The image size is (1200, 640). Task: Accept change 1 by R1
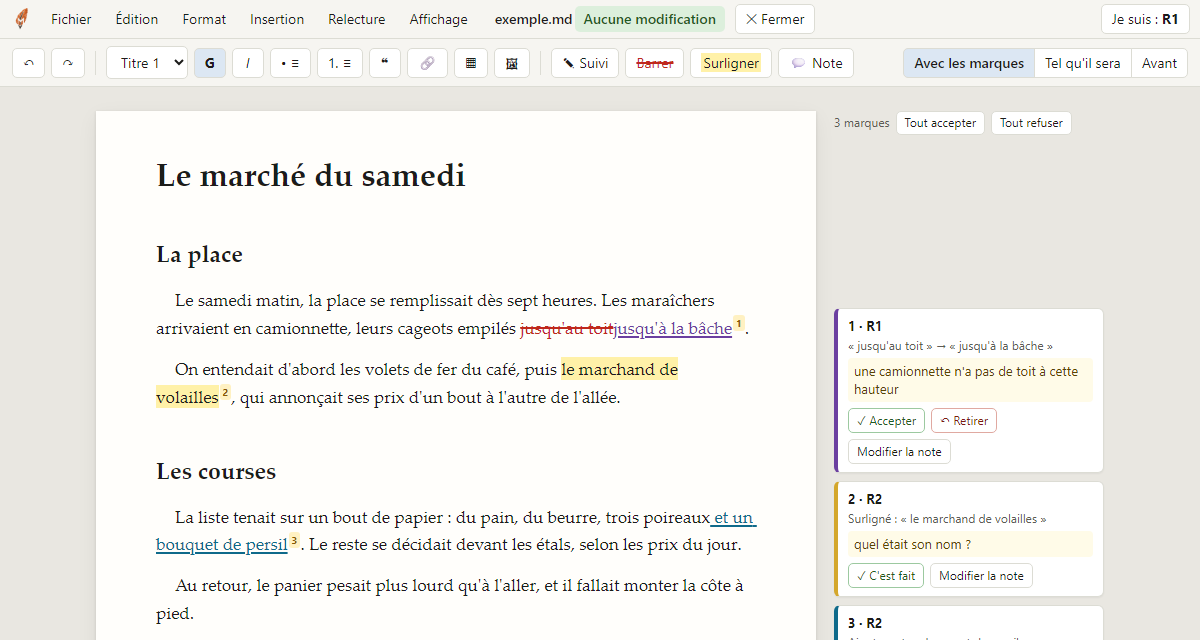click(886, 421)
